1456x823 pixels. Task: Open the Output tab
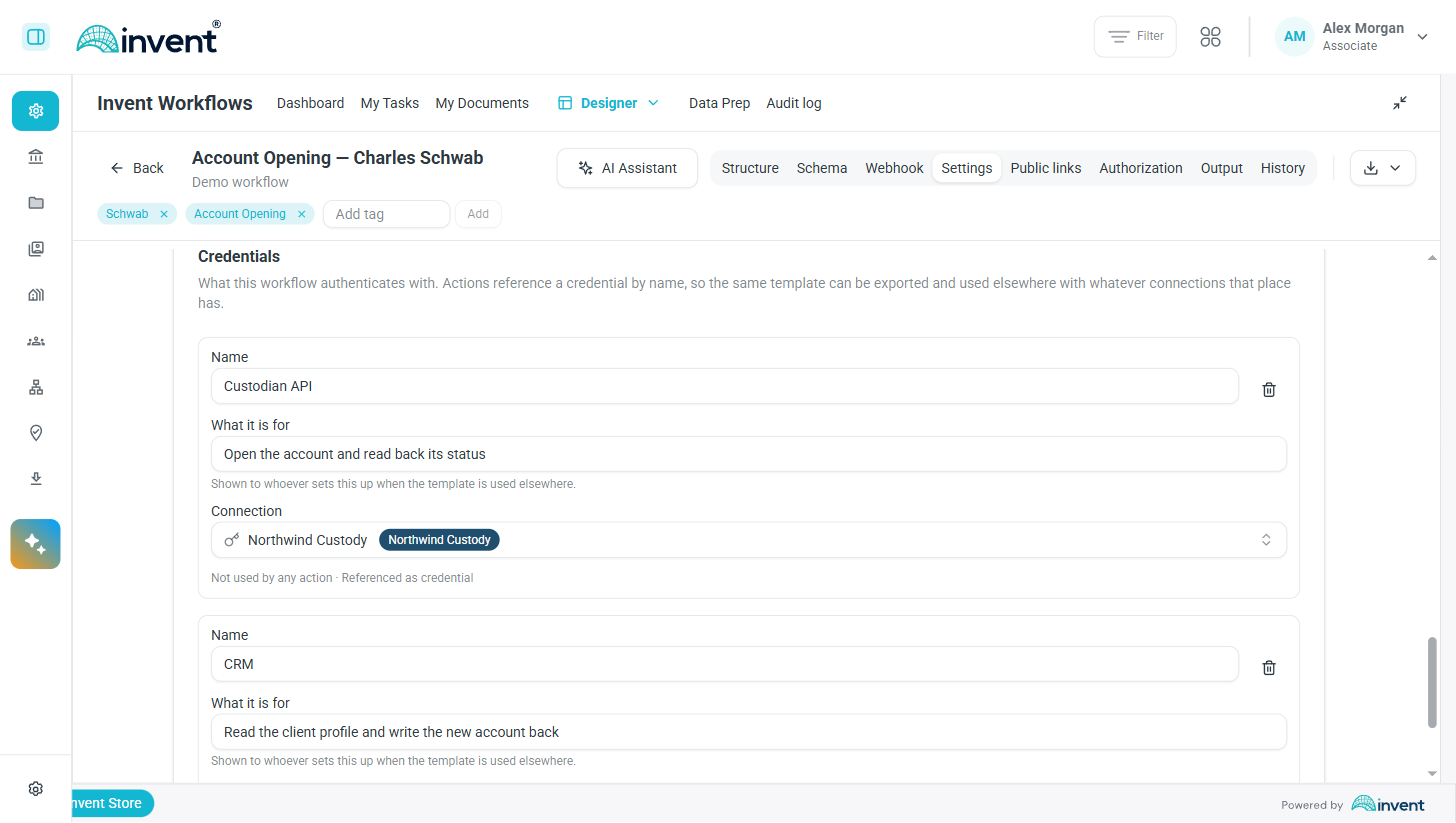click(1222, 168)
